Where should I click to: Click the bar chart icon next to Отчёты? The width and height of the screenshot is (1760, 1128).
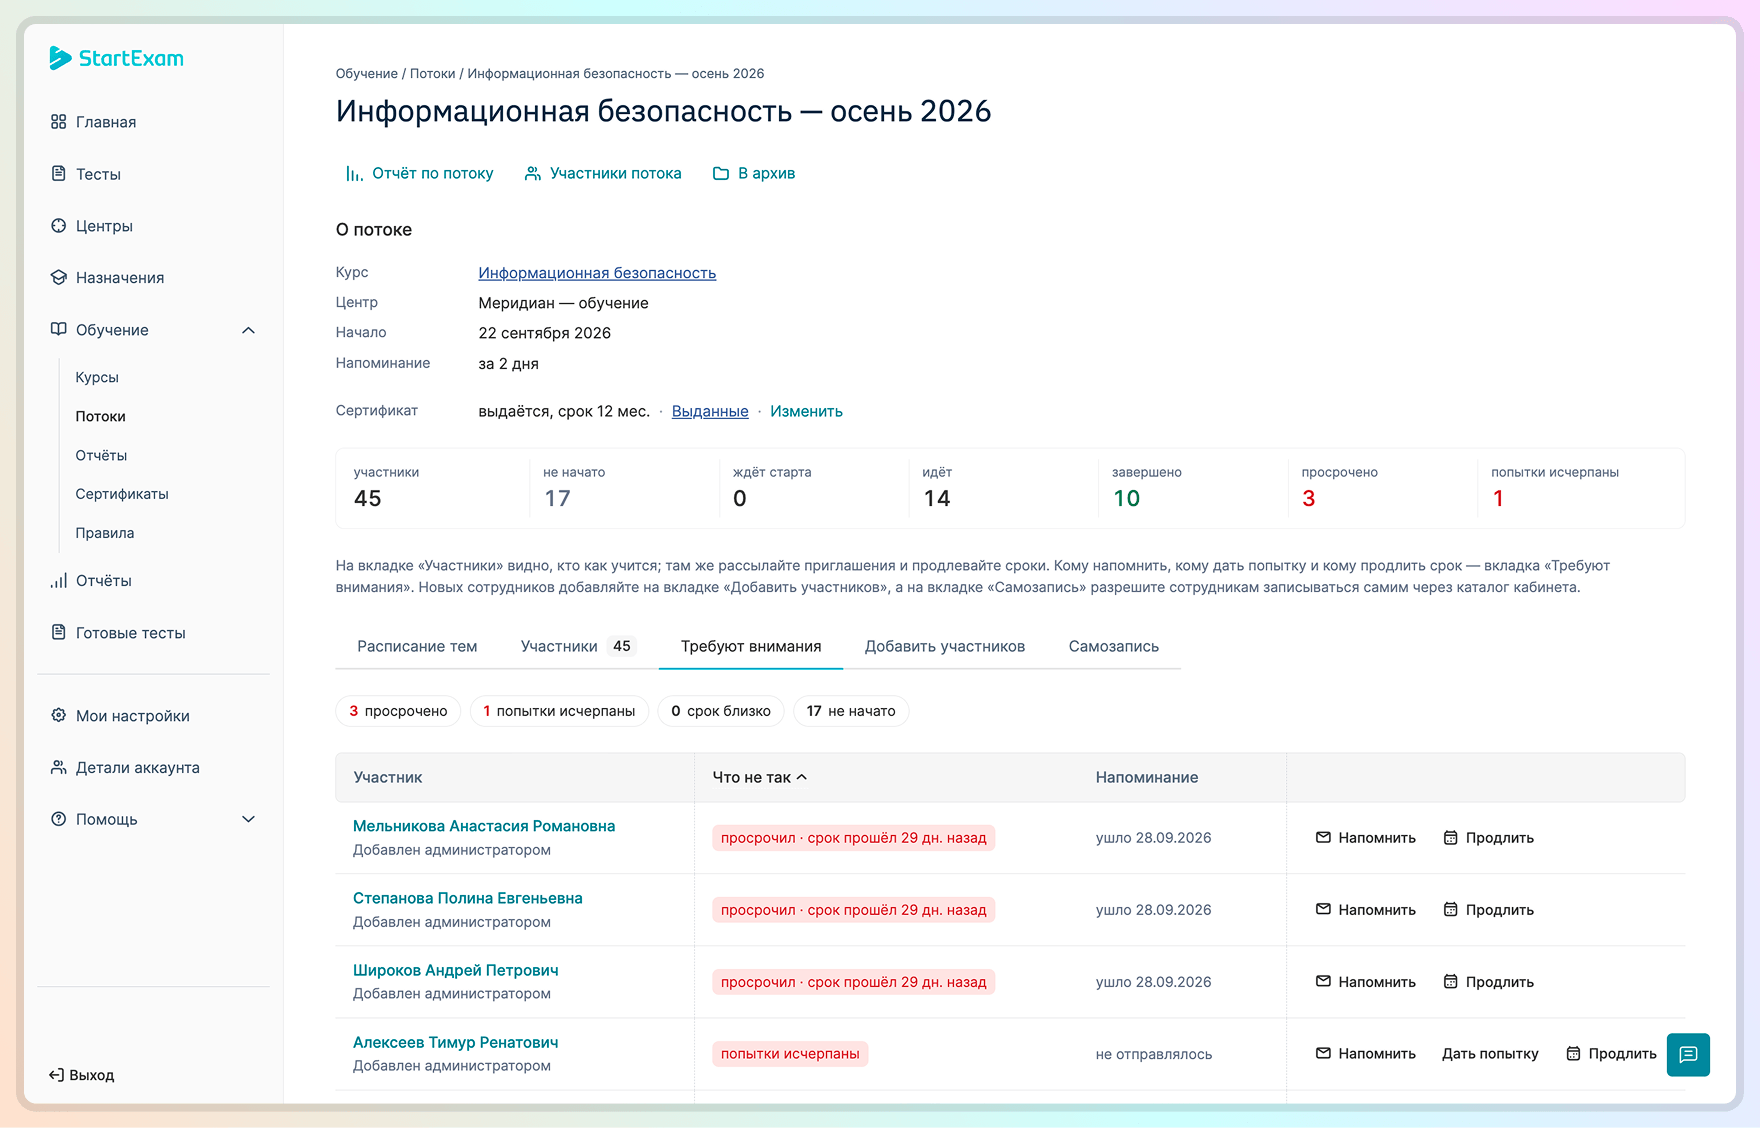59,581
